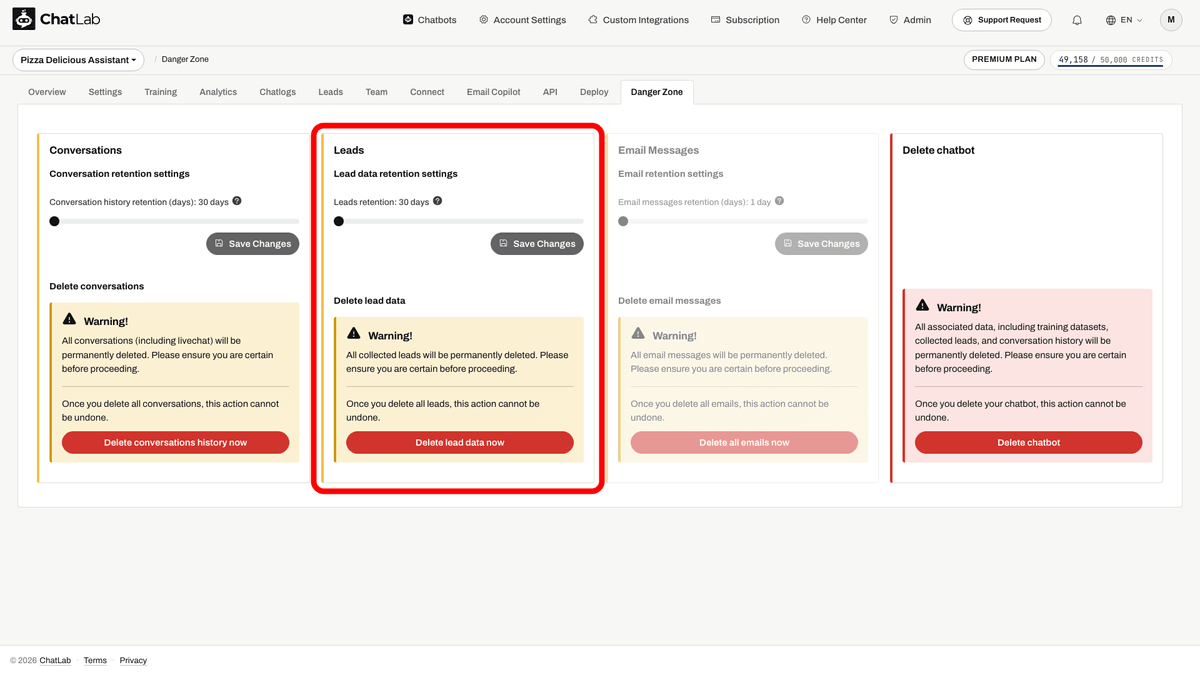Switch to the Overview tab
Viewport: 1200px width, 675px height.
click(47, 92)
